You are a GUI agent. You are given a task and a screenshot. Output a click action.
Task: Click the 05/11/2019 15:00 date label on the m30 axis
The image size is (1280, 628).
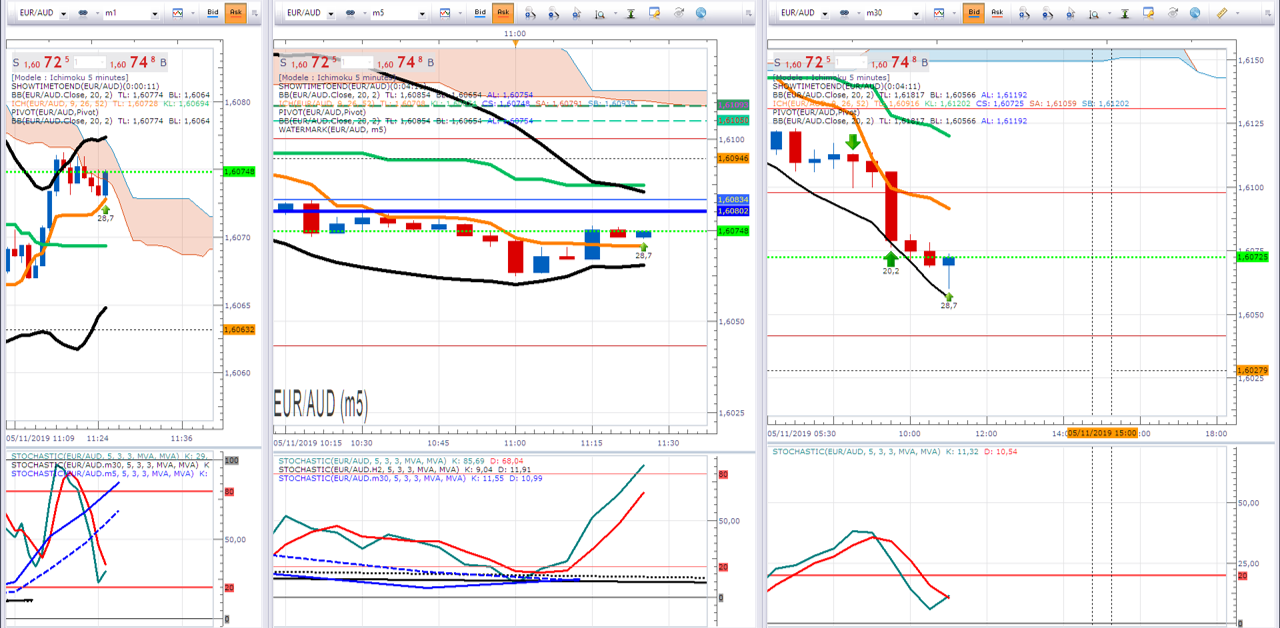(x=1104, y=433)
